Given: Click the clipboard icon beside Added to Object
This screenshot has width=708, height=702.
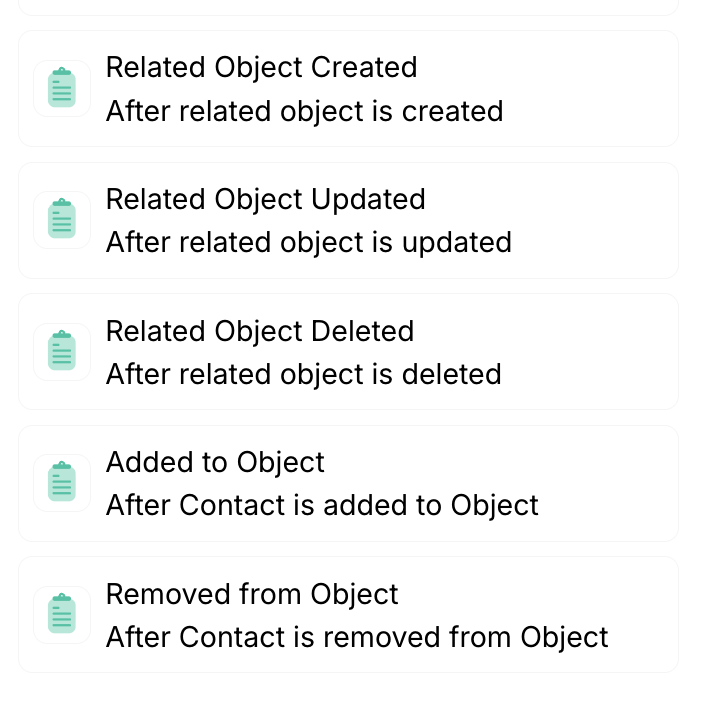Looking at the screenshot, I should click(62, 483).
